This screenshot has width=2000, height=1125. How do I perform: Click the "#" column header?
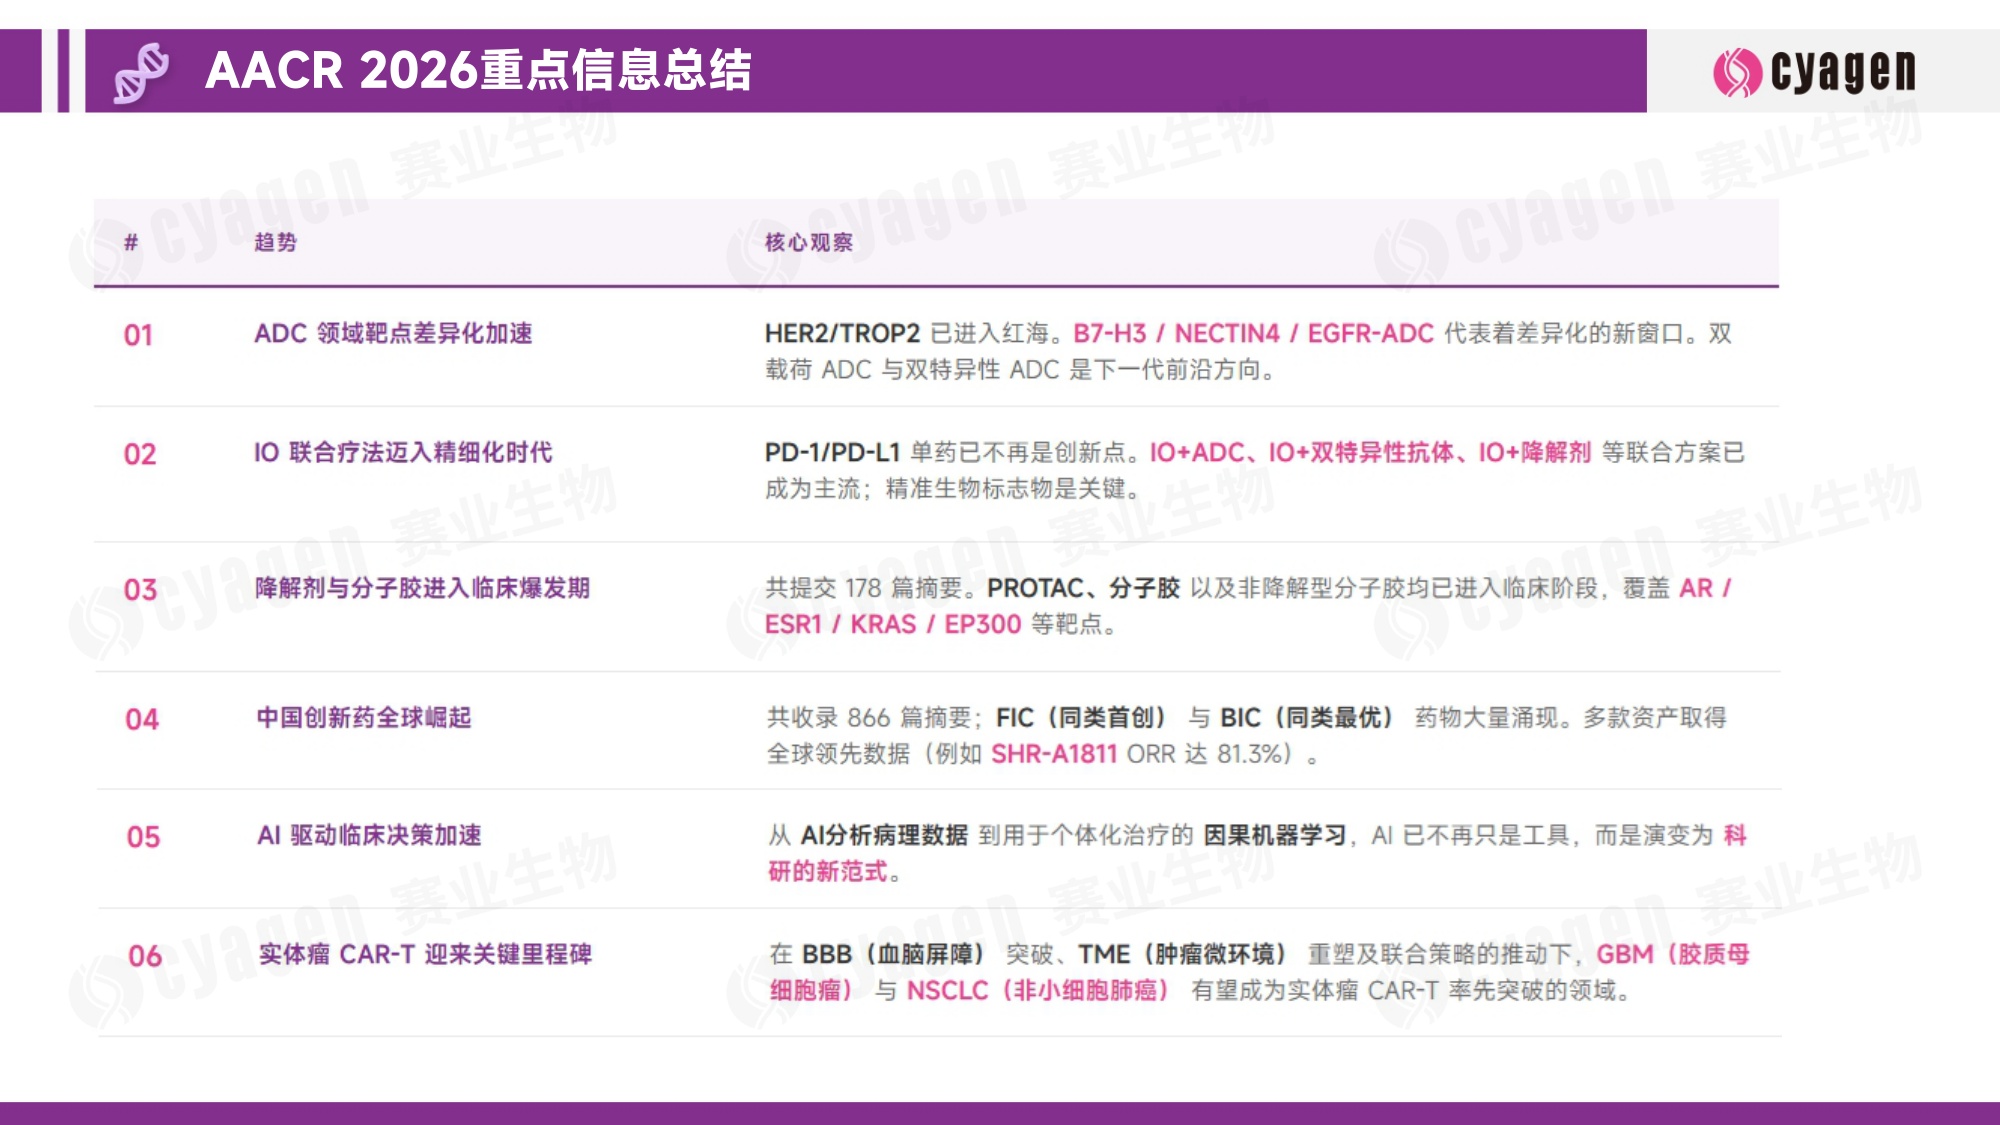pos(131,242)
